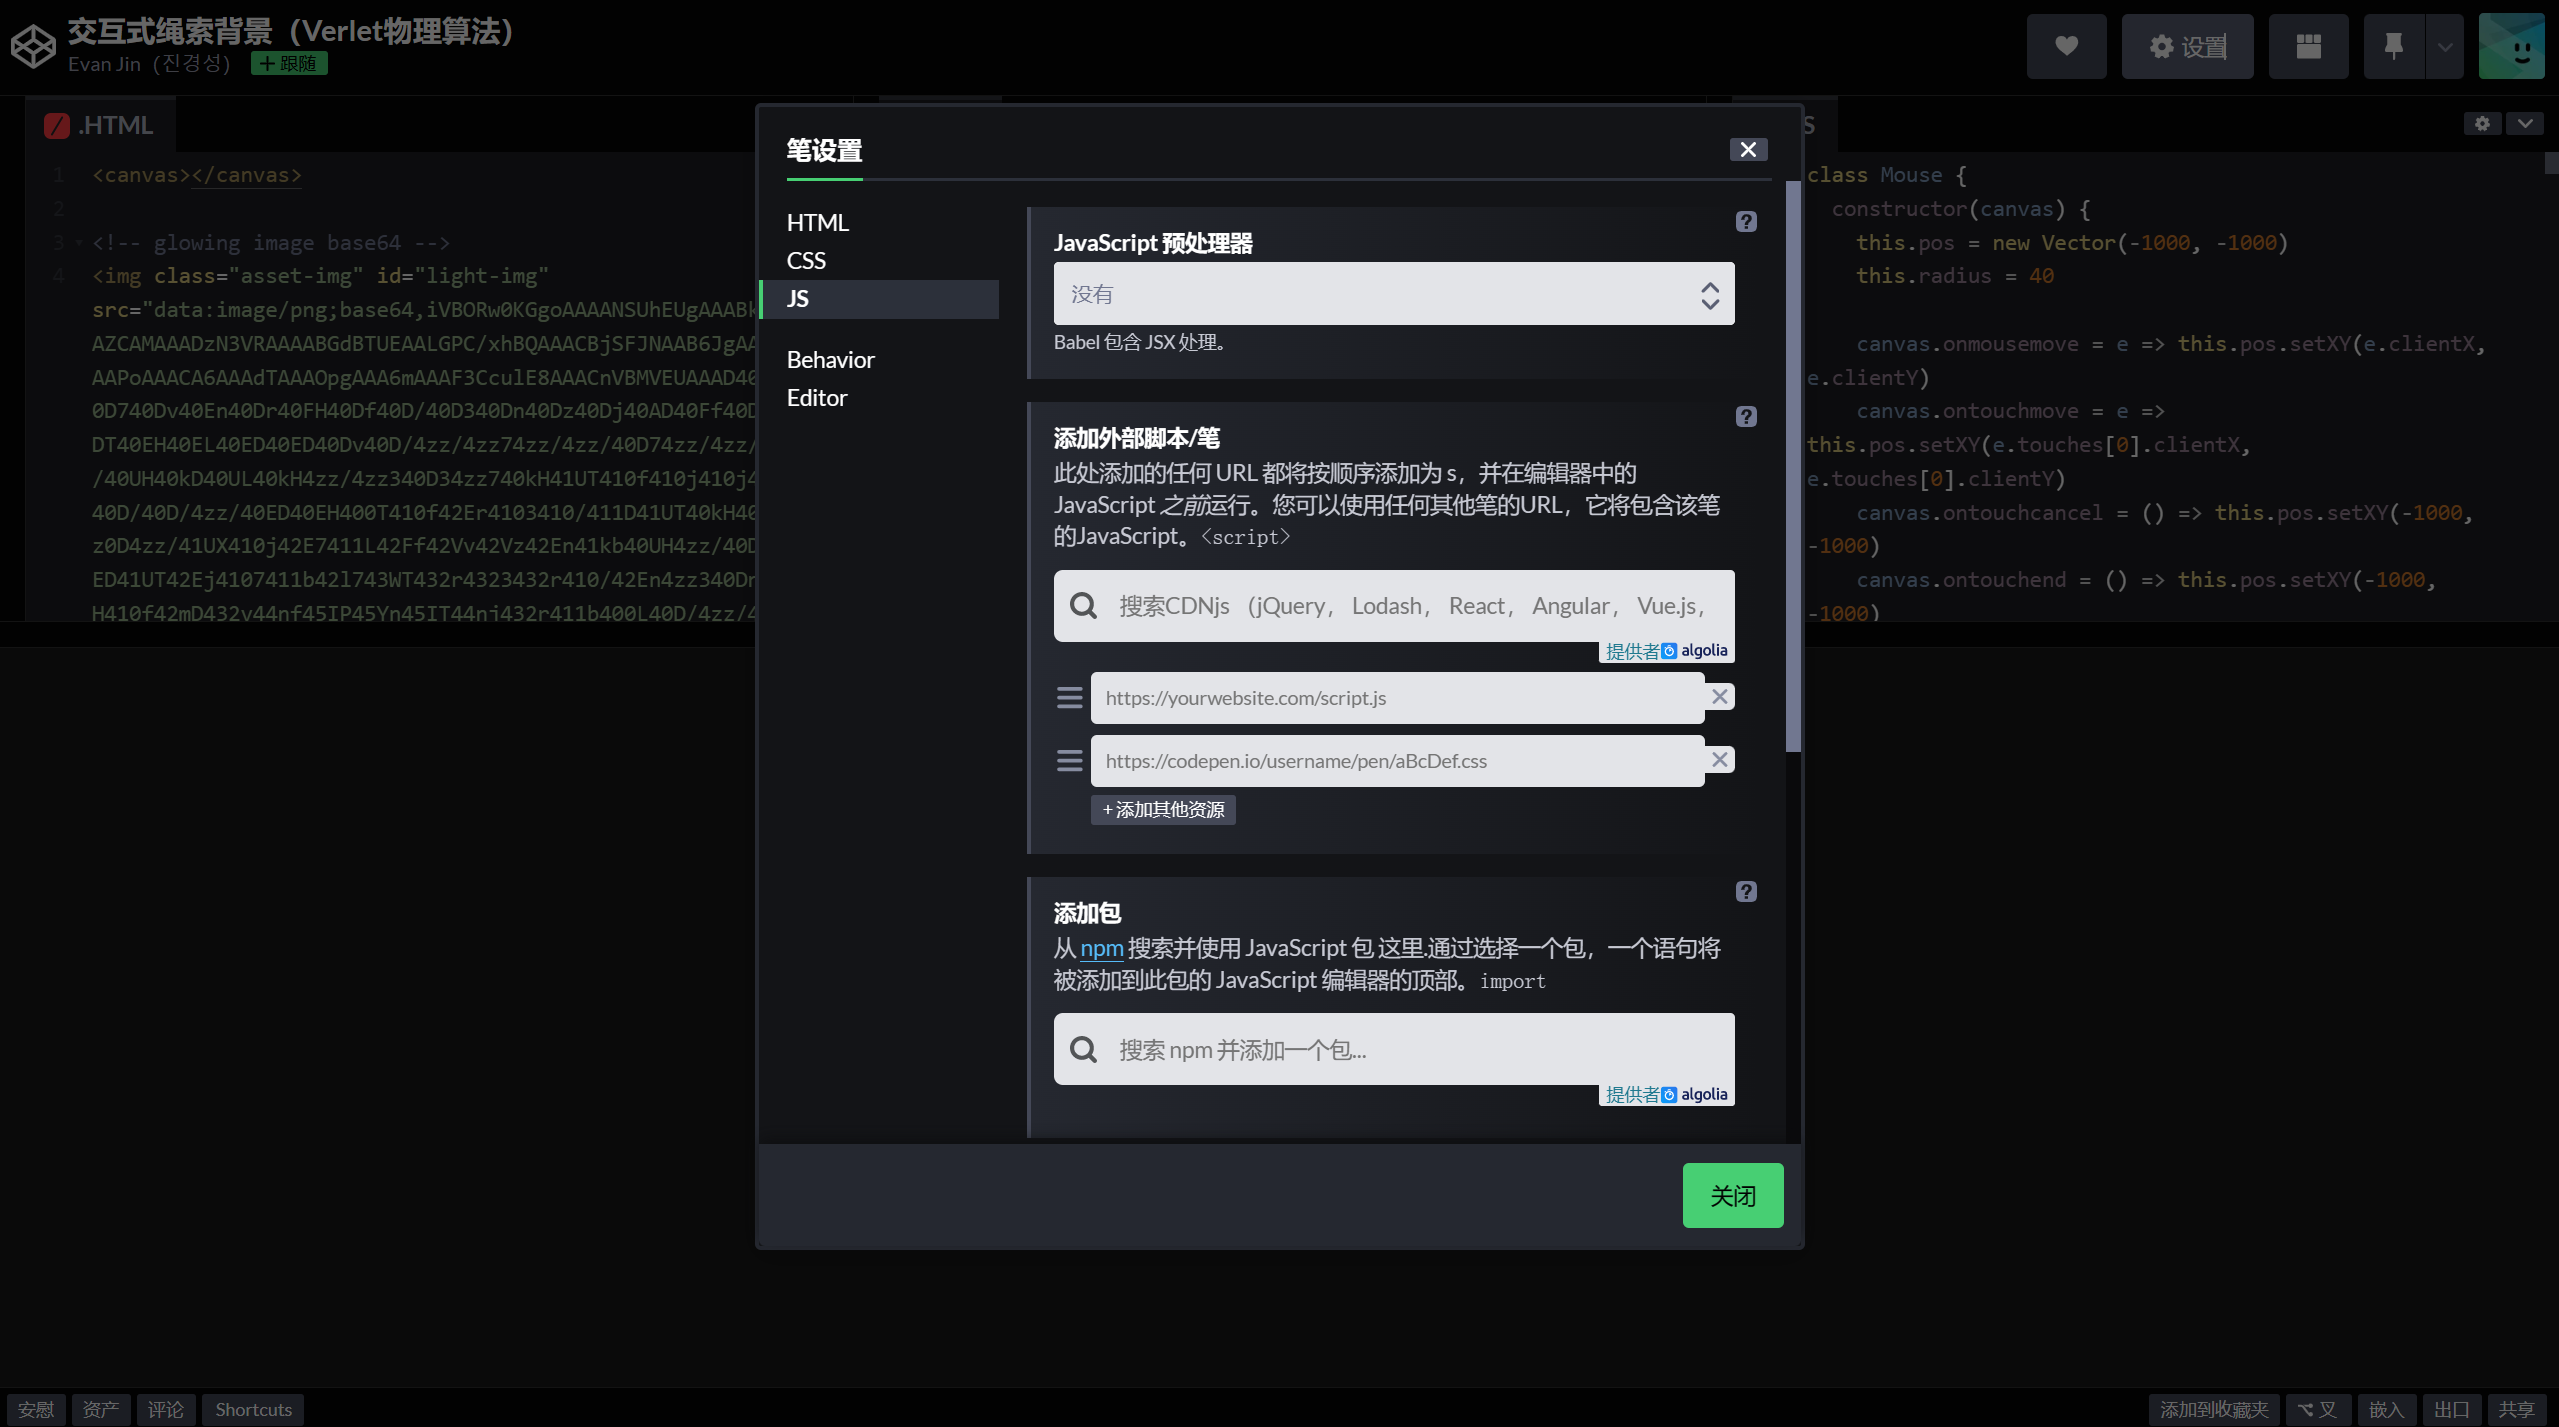Click 嵌入 embed button in footer
Viewport: 2559px width, 1427px height.
coord(2386,1409)
